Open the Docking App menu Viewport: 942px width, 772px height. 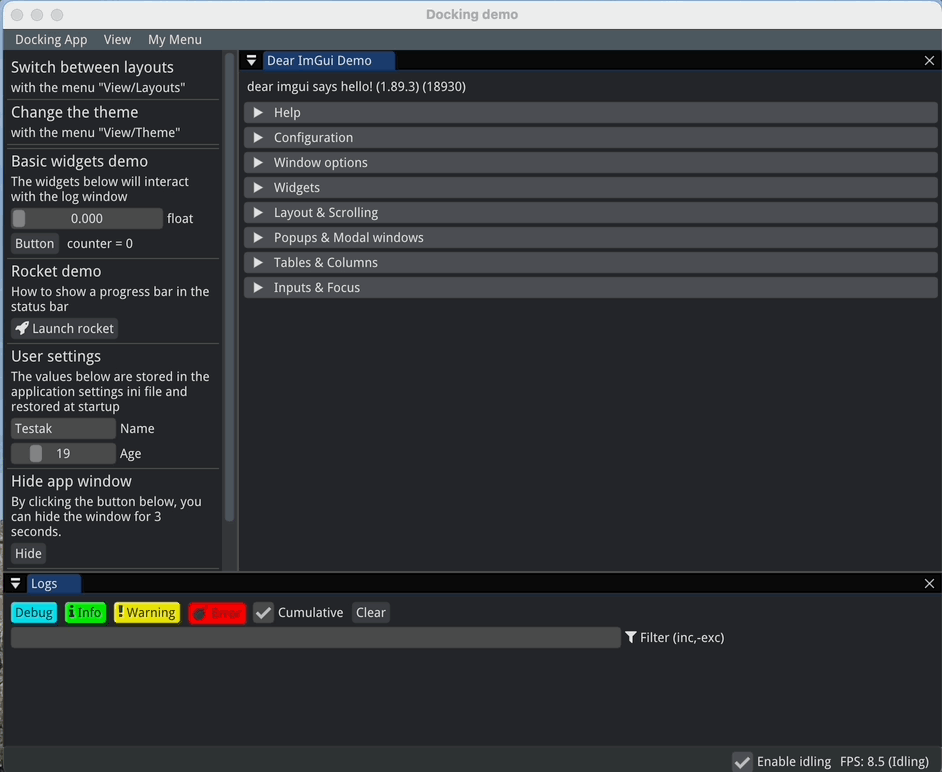pos(51,40)
